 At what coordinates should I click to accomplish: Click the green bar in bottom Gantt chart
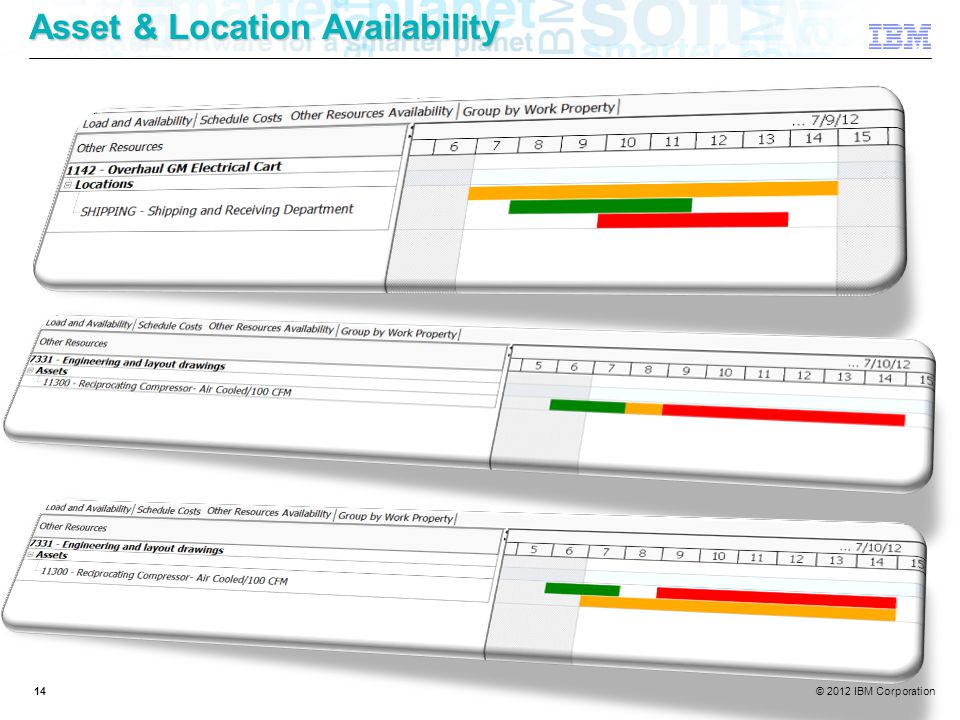[x=582, y=589]
